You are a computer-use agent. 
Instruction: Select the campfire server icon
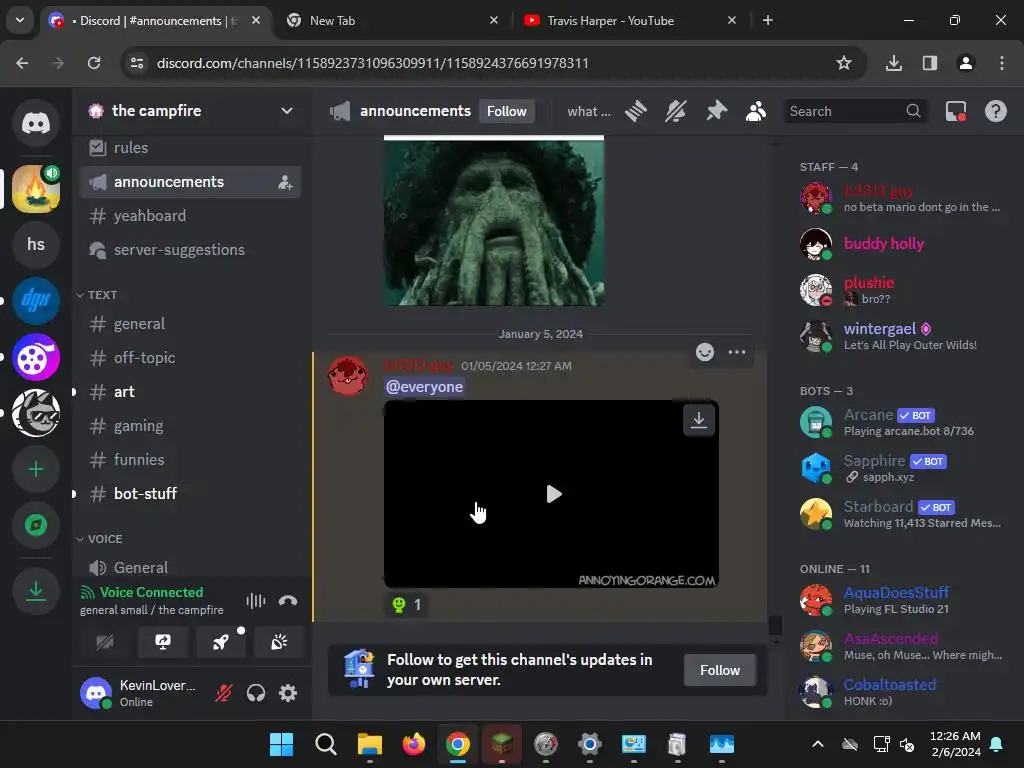pyautogui.click(x=36, y=189)
